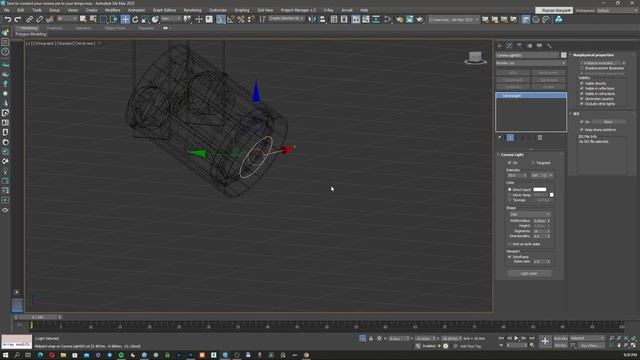
Task: Open the Hierarchy command panel tab
Action: point(519,46)
